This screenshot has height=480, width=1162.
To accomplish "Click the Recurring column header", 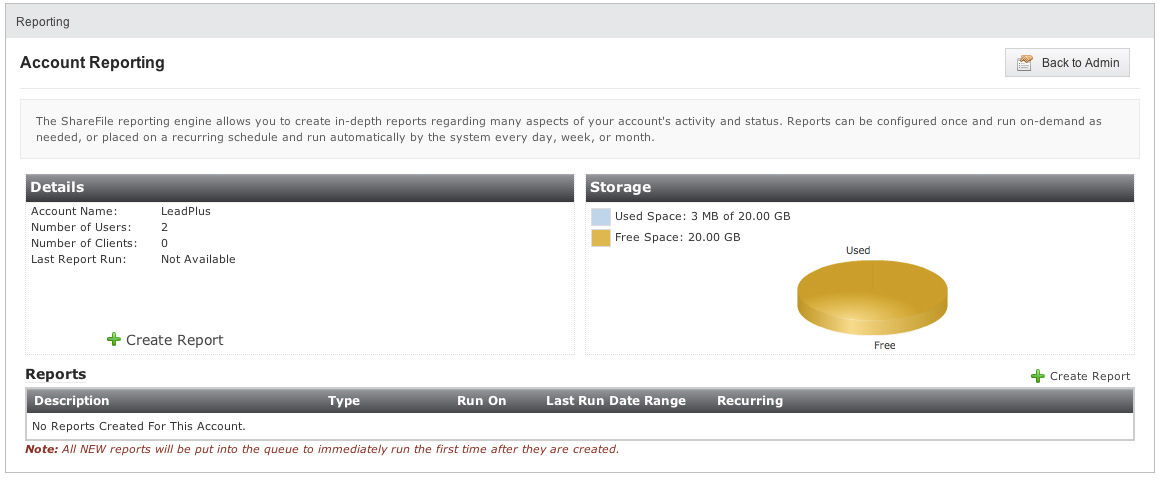I will (750, 401).
